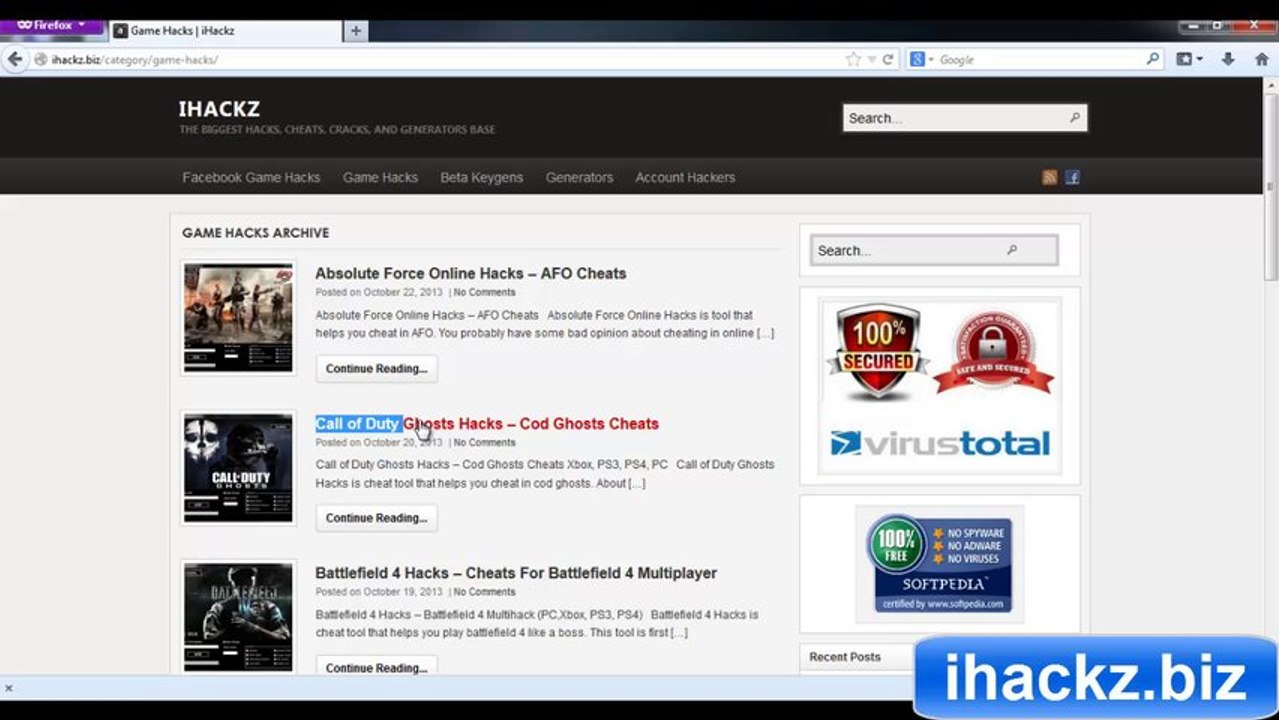
Task: Reload the page using refresh icon
Action: point(887,60)
